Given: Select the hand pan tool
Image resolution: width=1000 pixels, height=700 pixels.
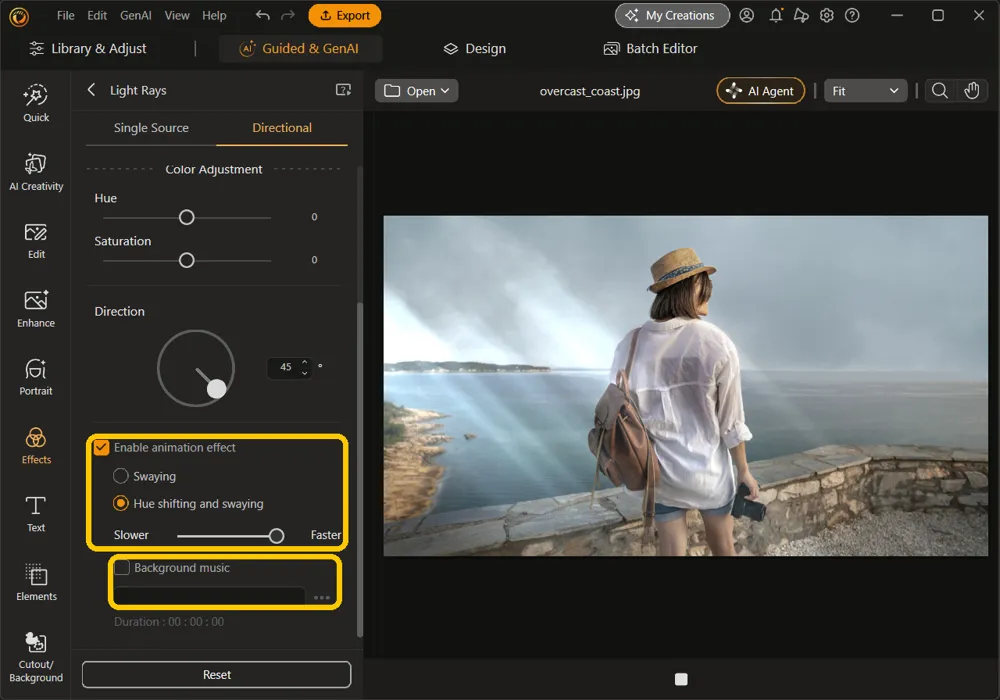Looking at the screenshot, I should pyautogui.click(x=971, y=91).
